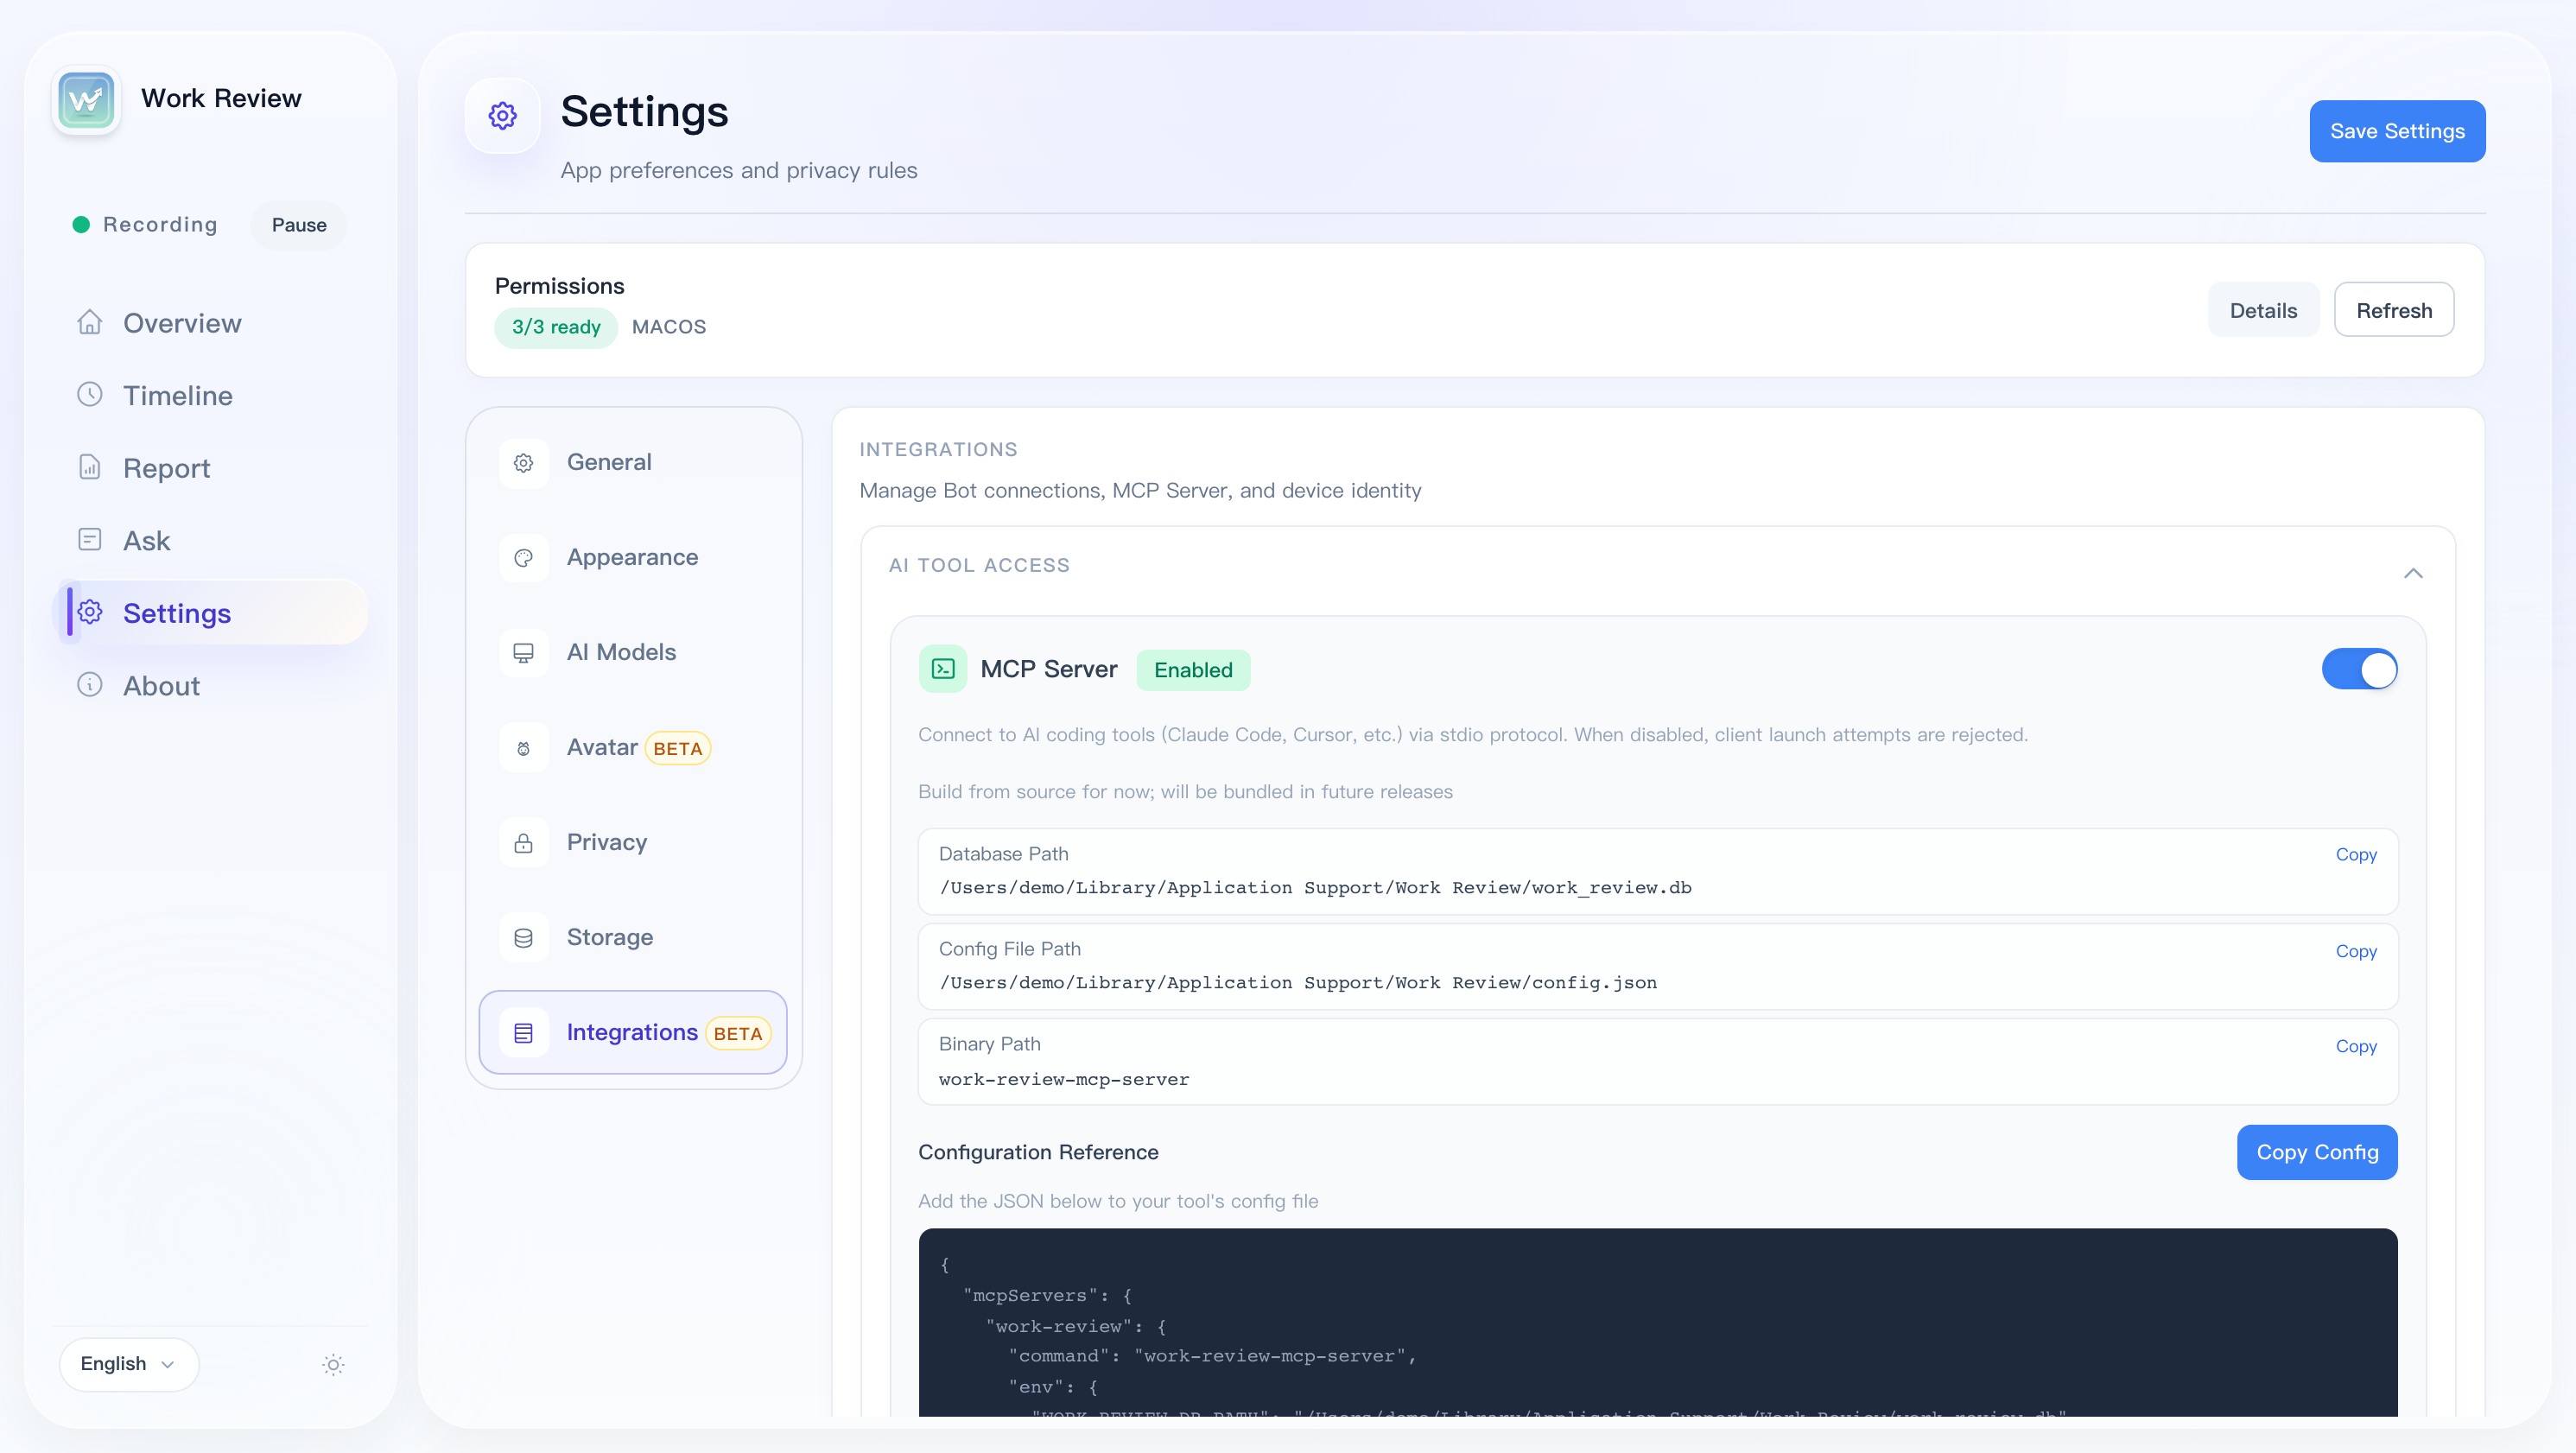The width and height of the screenshot is (2576, 1453).
Task: Open the About page
Action: (x=212, y=685)
